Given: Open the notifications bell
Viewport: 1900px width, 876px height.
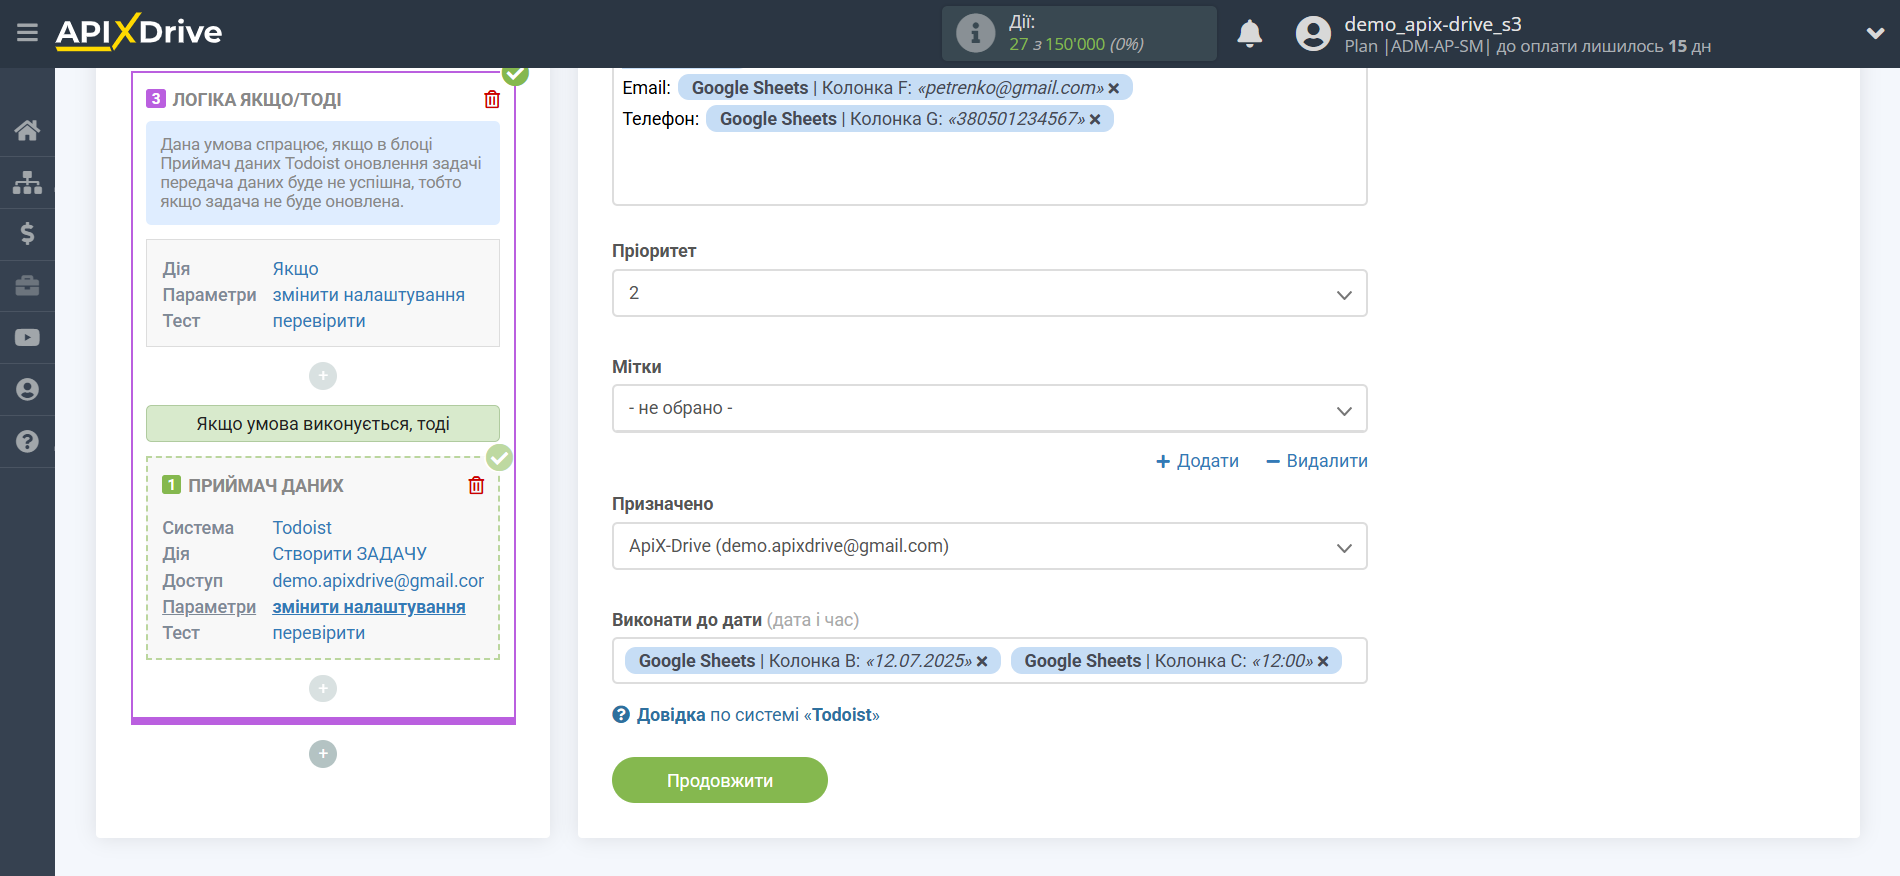Looking at the screenshot, I should (x=1249, y=33).
